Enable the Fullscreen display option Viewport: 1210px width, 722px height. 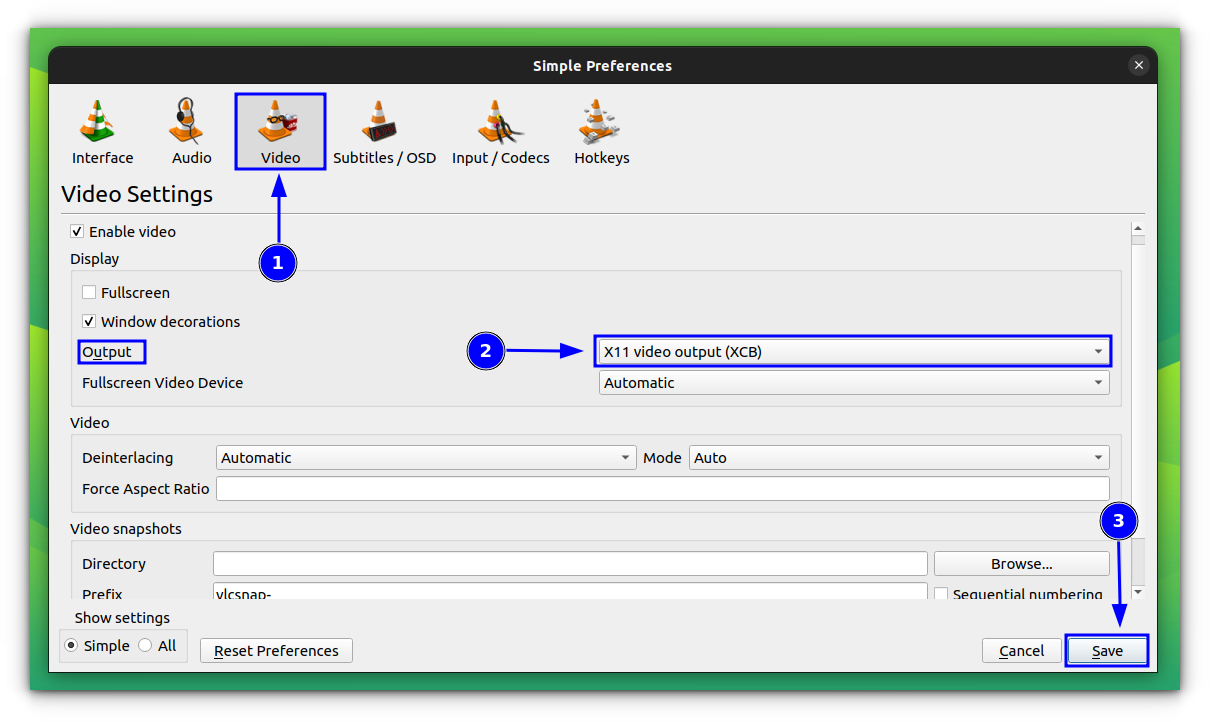tap(89, 292)
